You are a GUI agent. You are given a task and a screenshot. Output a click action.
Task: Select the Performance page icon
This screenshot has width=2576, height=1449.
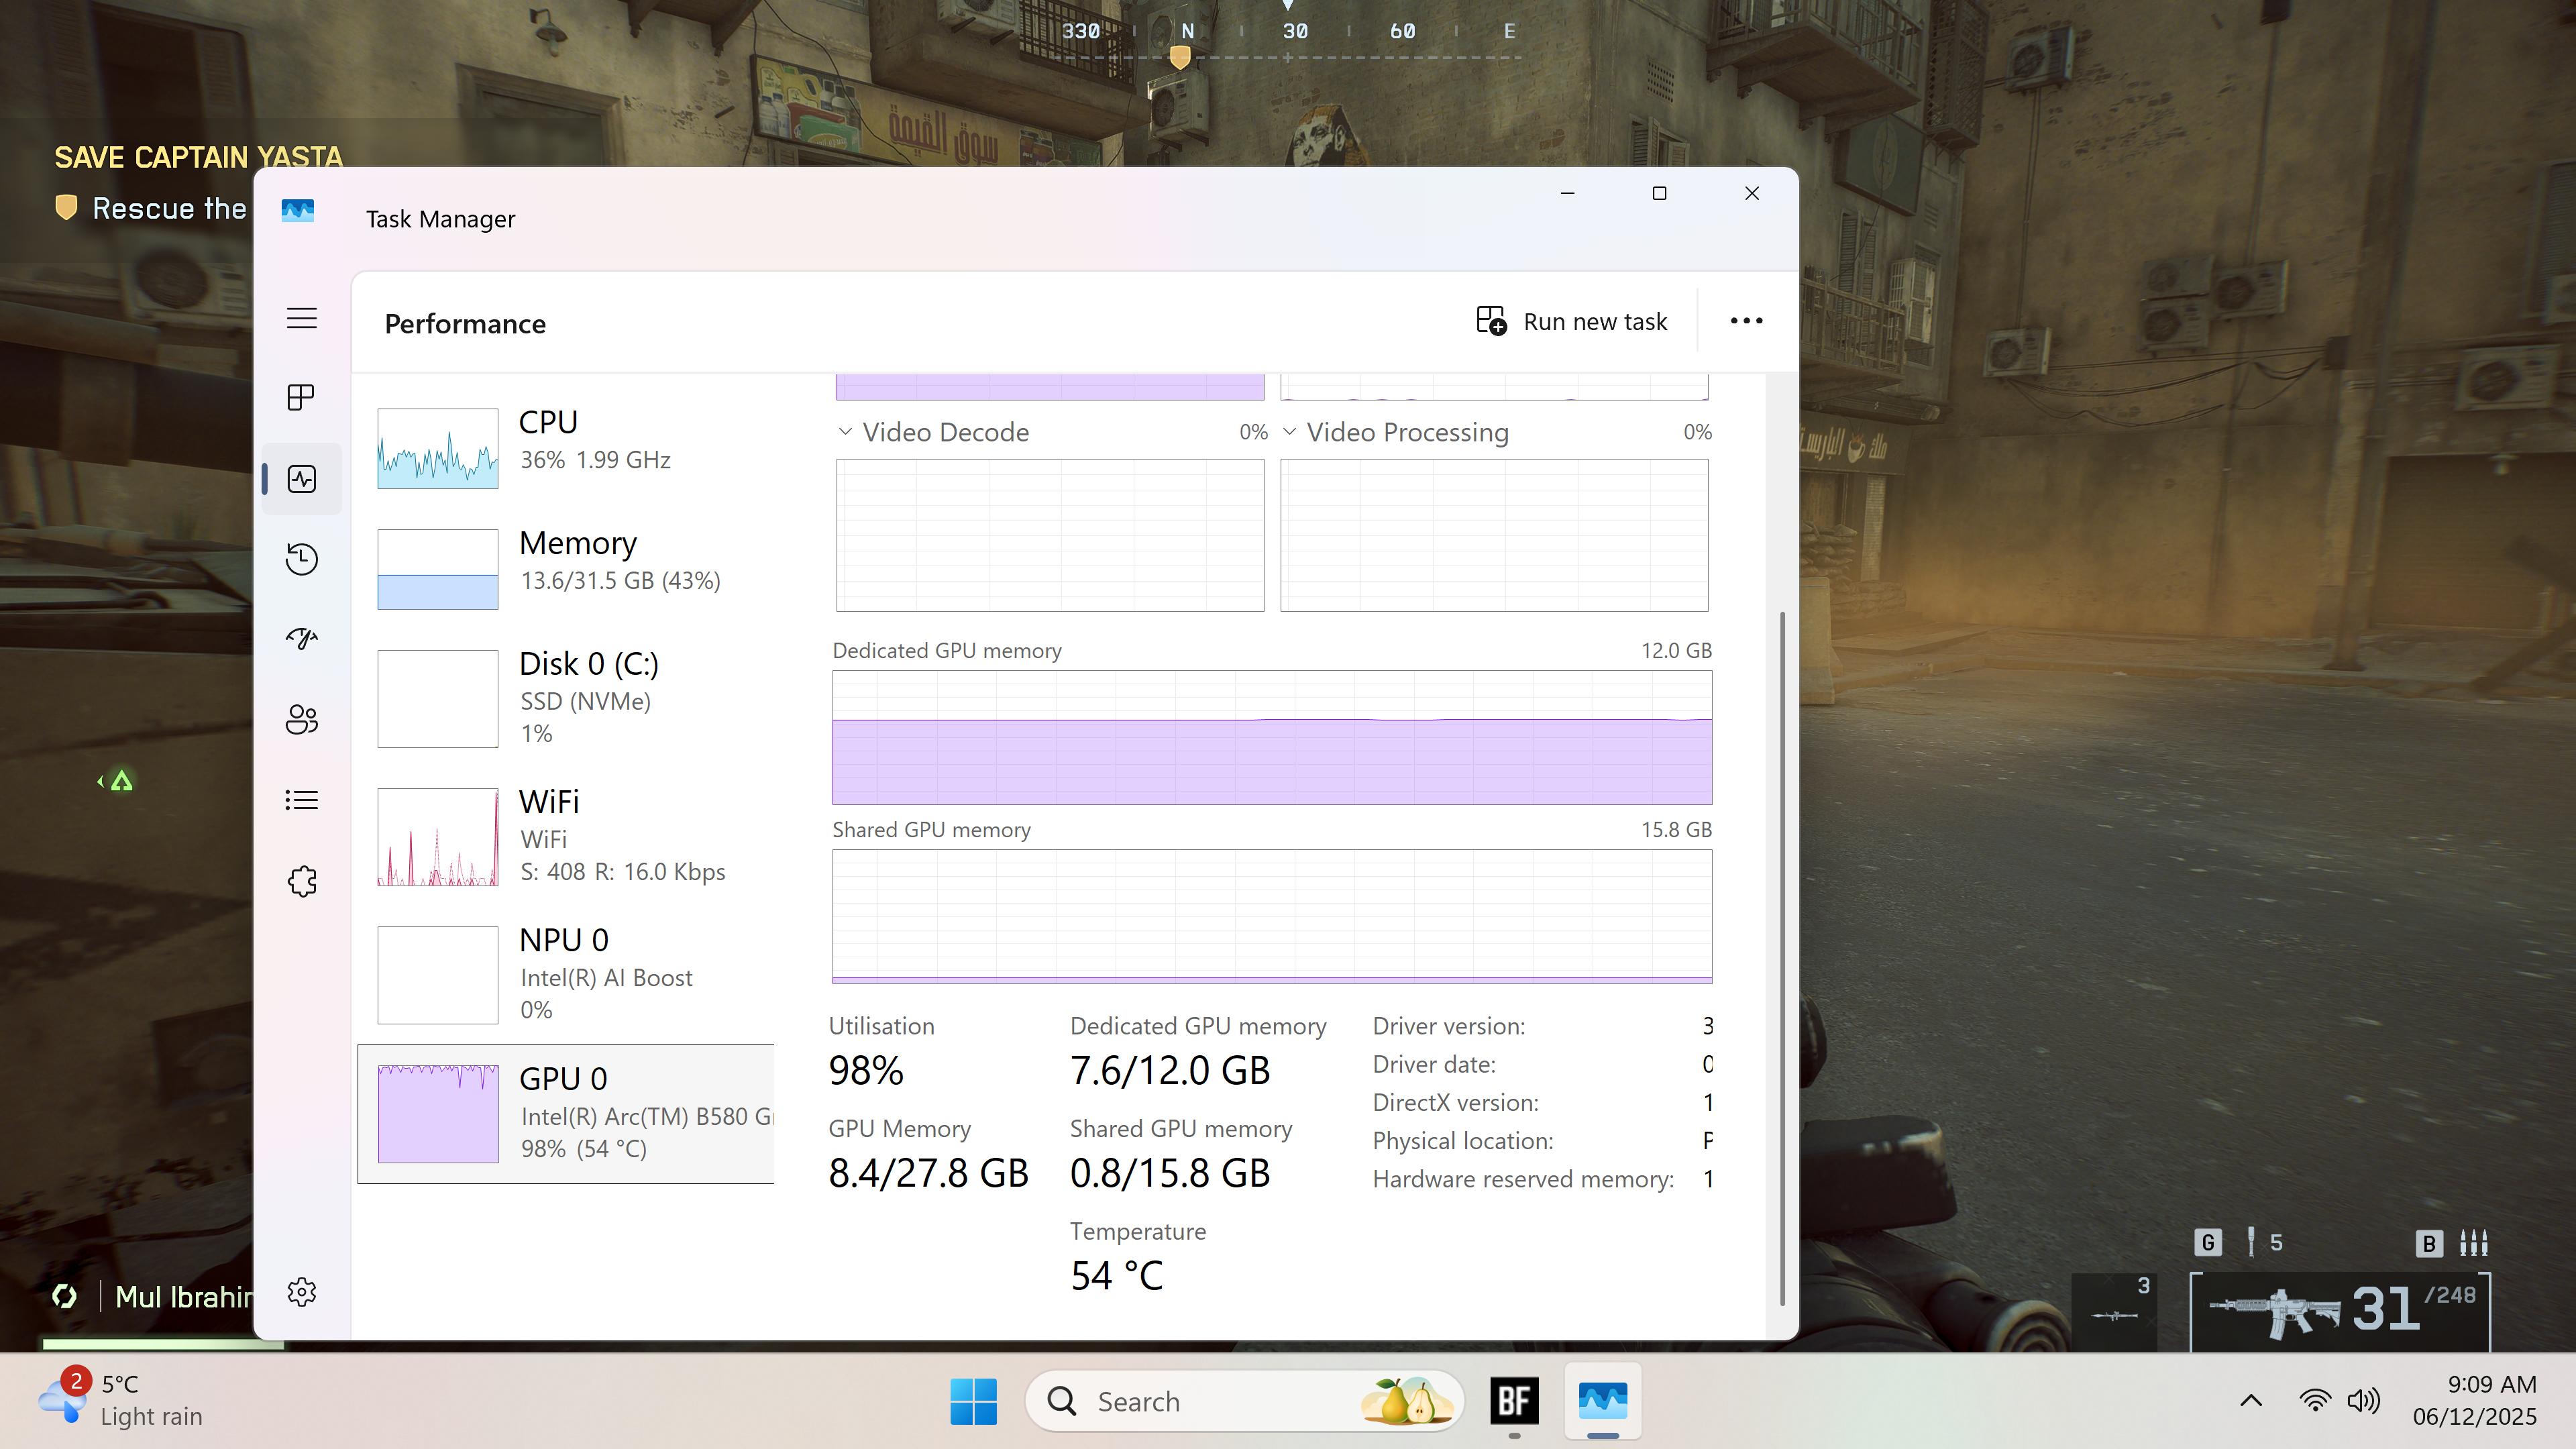[x=302, y=479]
